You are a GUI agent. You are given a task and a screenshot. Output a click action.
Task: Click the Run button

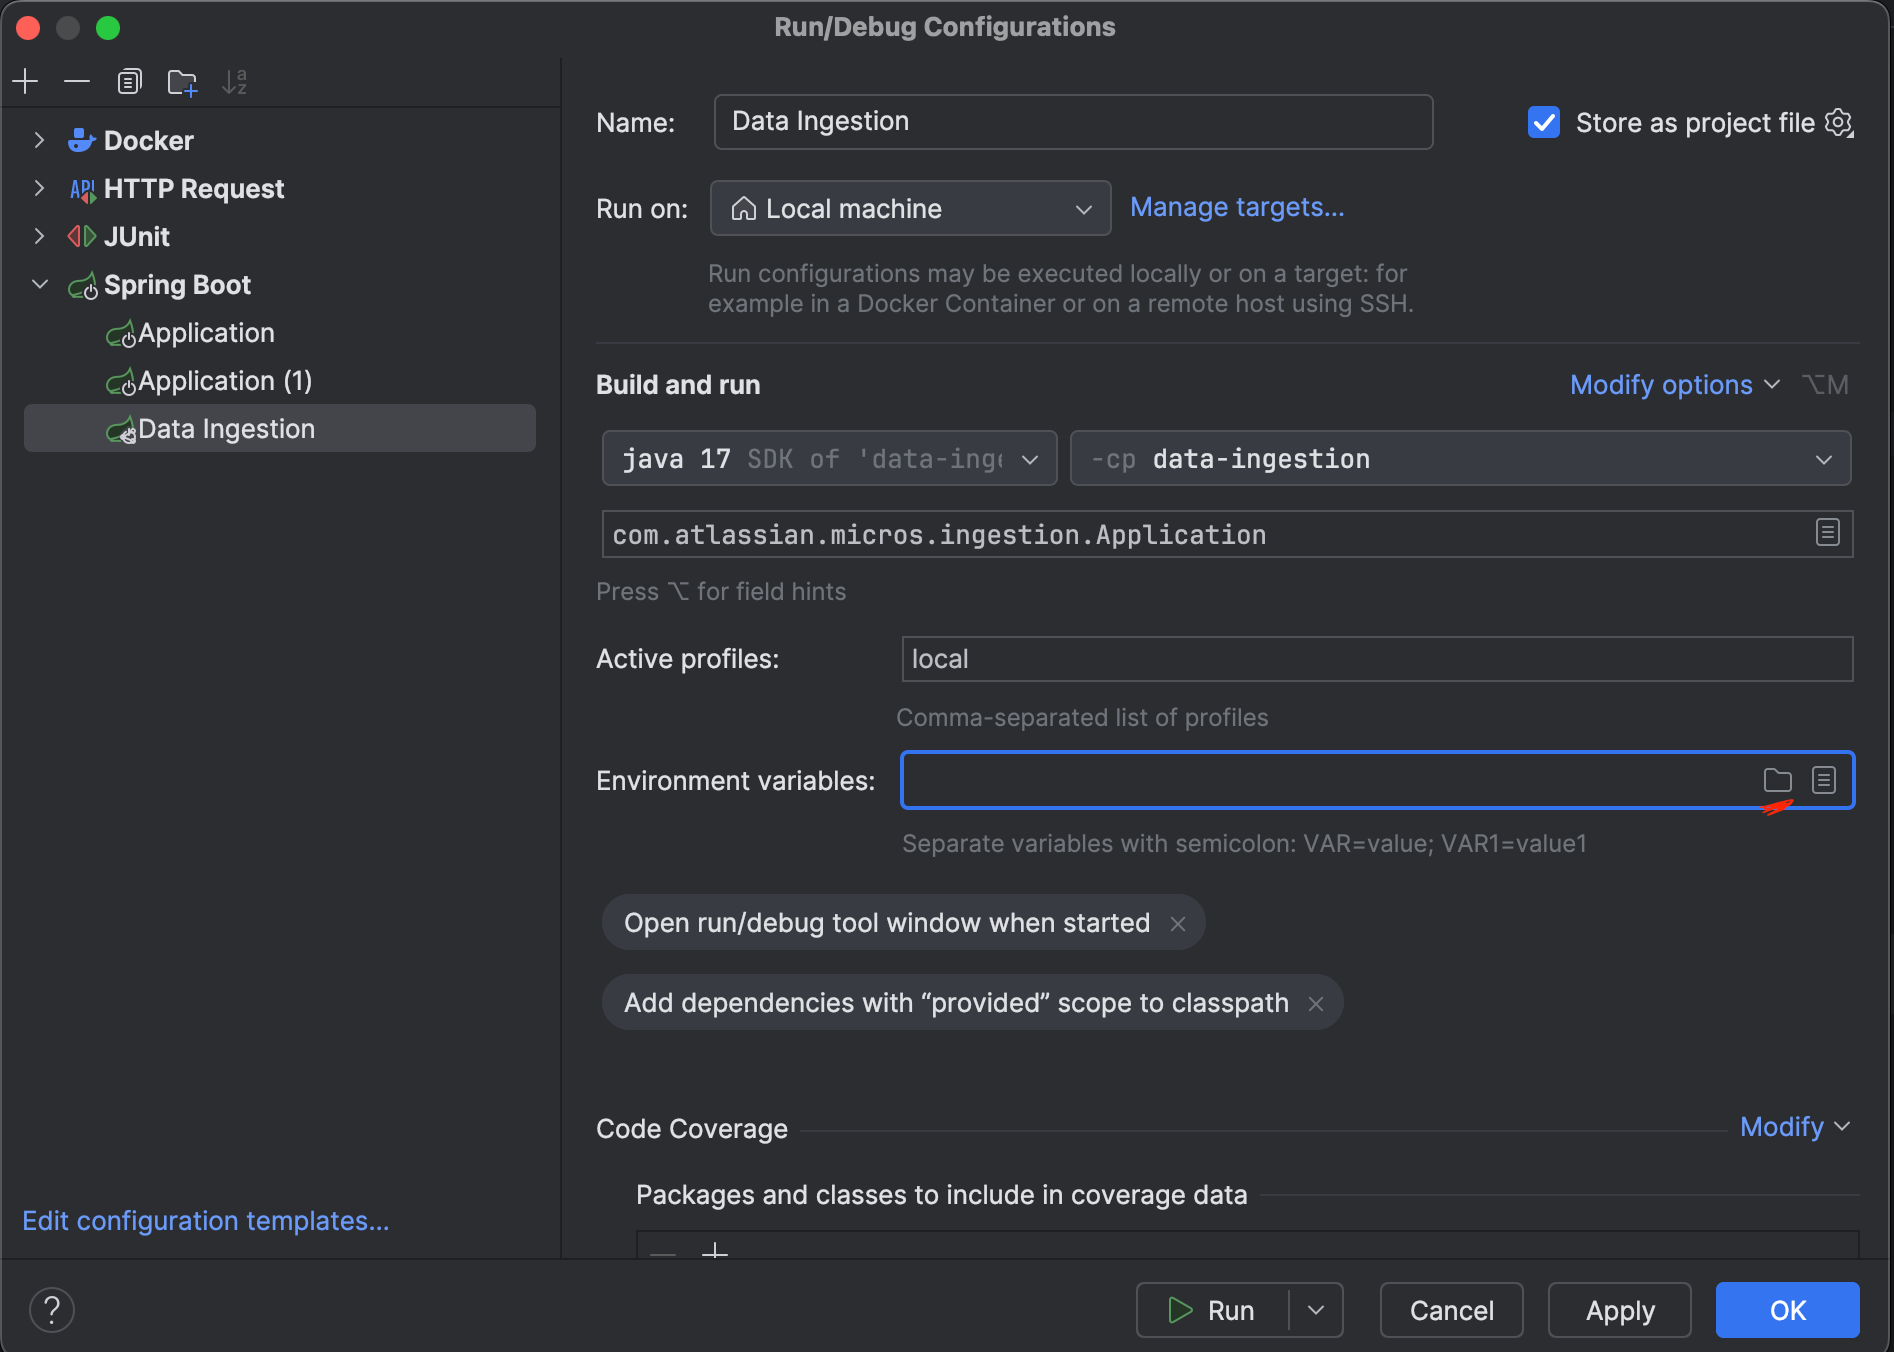pyautogui.click(x=1212, y=1310)
